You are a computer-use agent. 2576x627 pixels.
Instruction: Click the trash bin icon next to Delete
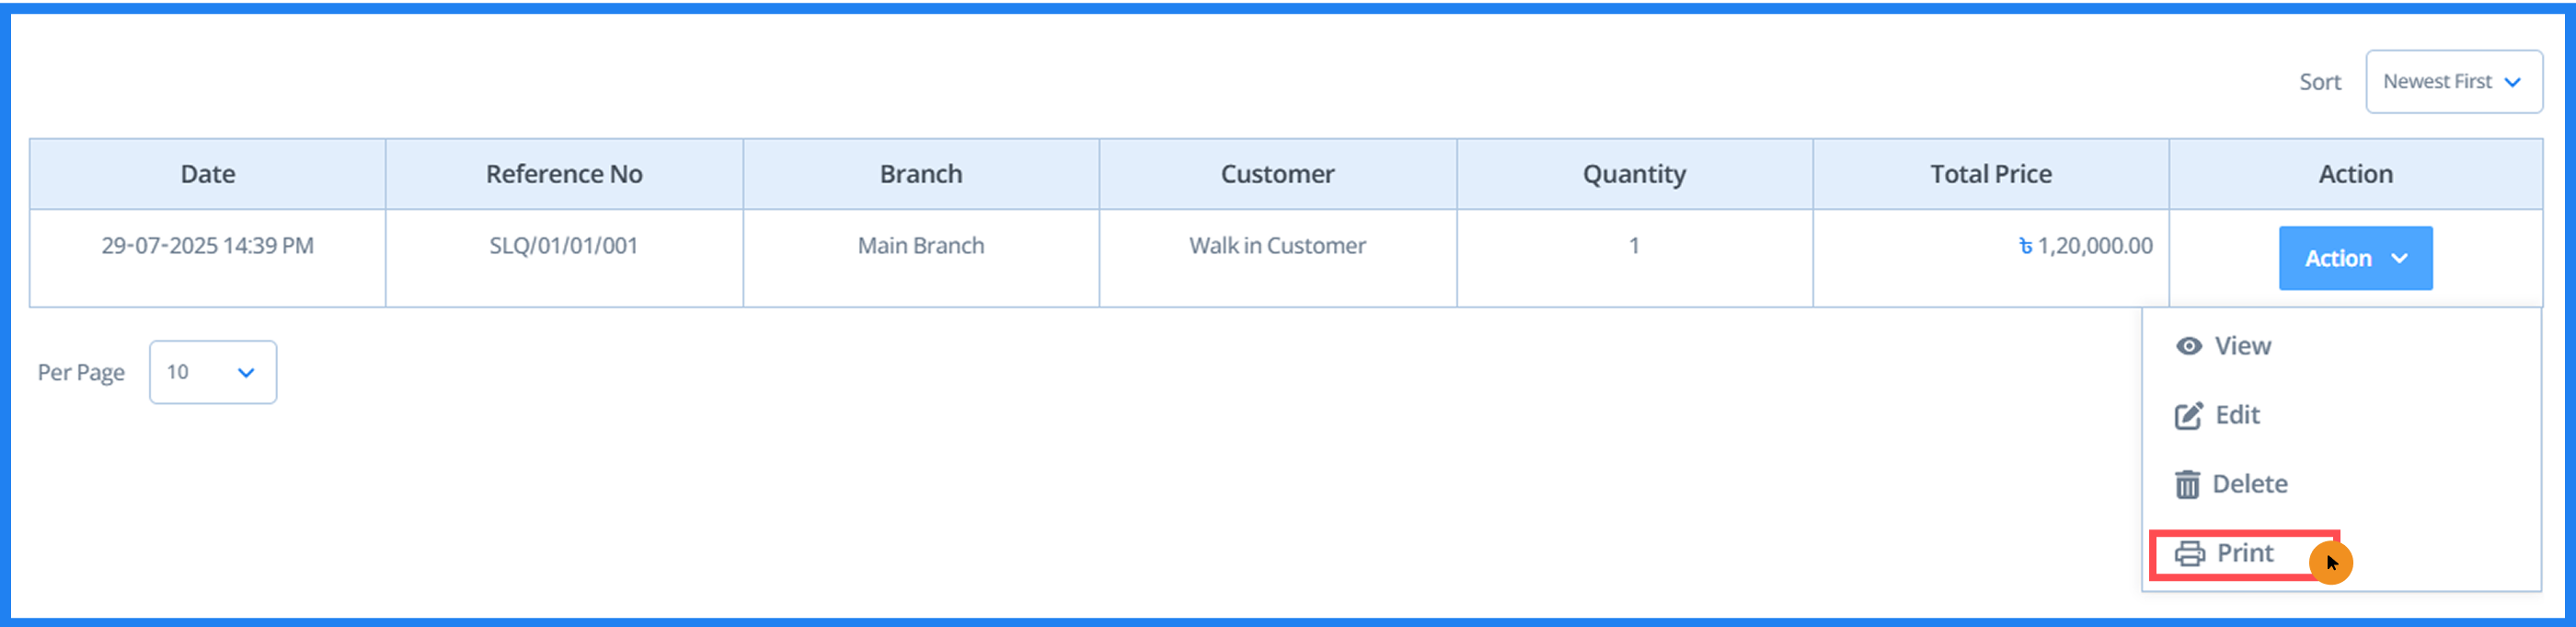click(2188, 483)
